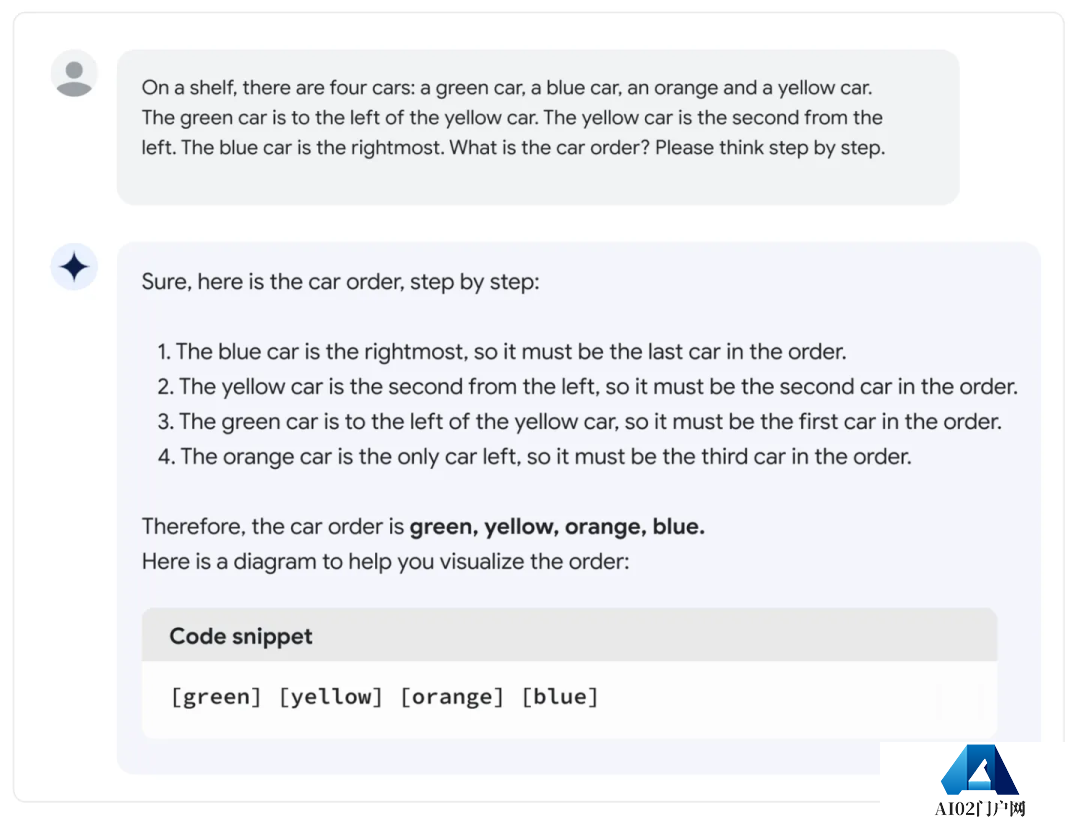1080x817 pixels.
Task: Click the bold answer green, yellow, orange, blue
Action: pos(557,527)
